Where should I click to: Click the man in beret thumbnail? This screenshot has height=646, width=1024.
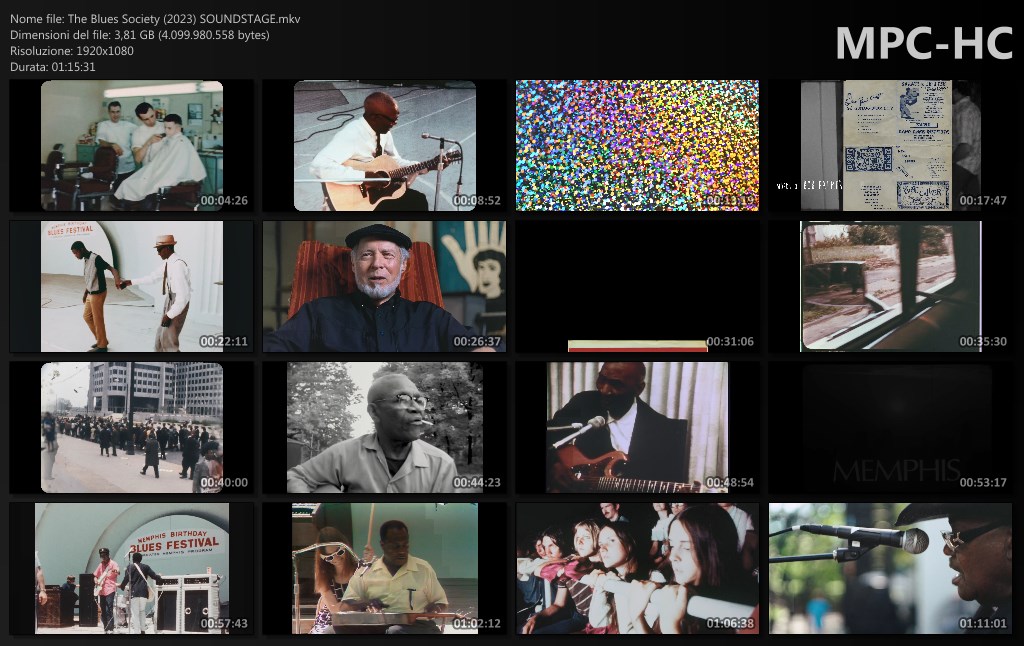click(x=384, y=287)
